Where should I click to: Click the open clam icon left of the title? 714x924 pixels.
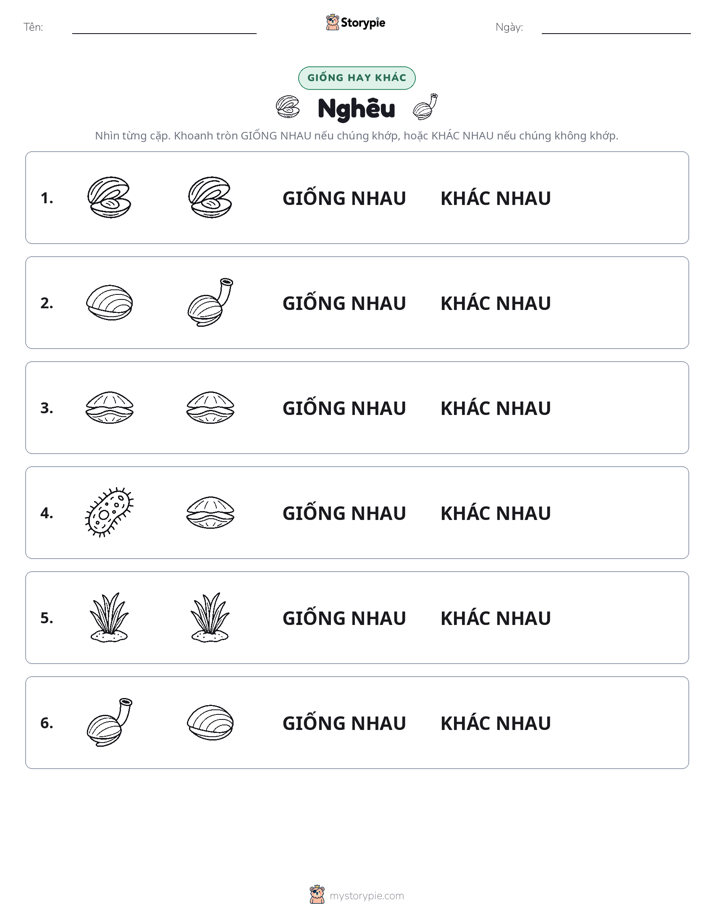[287, 107]
